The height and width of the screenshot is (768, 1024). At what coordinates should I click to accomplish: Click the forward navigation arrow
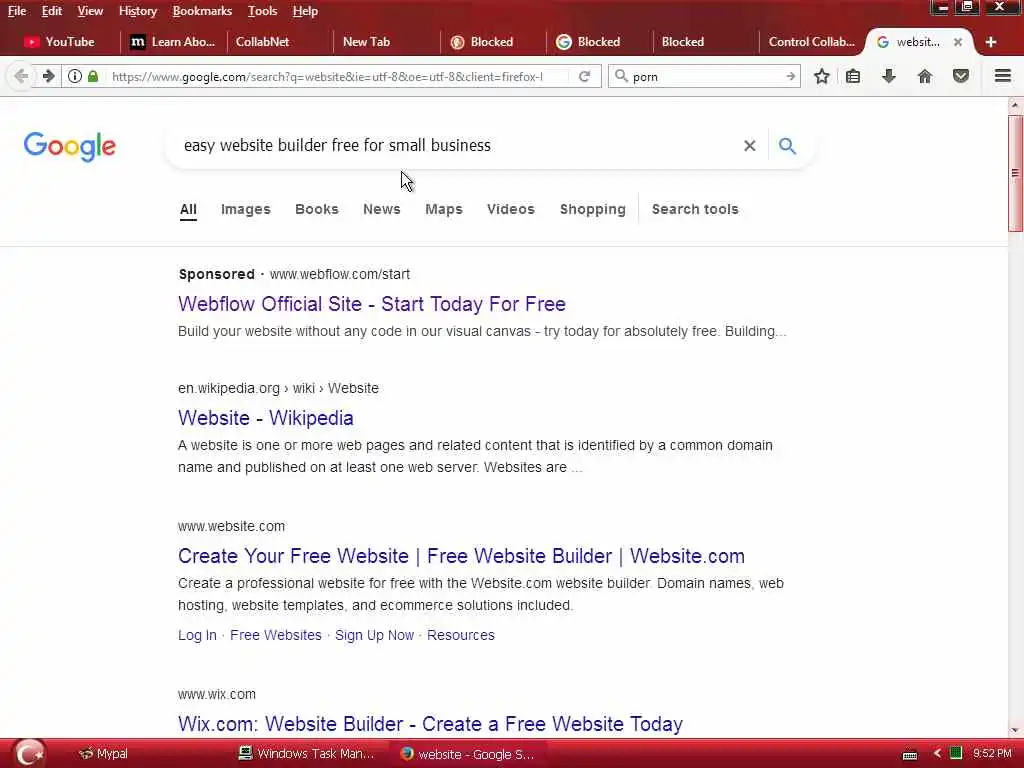tap(48, 76)
